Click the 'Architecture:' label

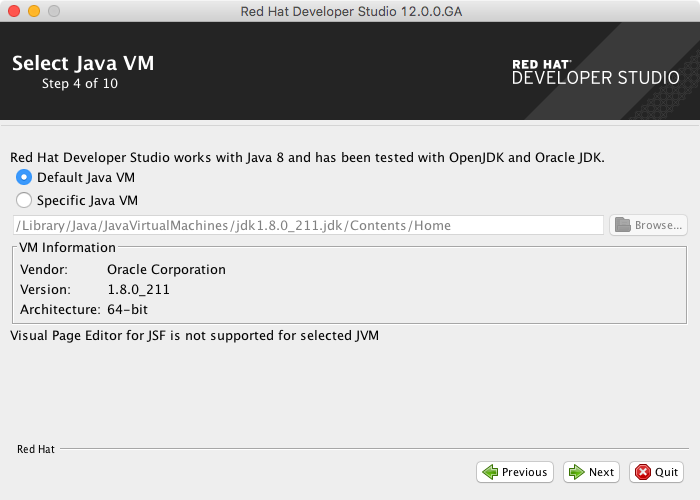click(60, 309)
